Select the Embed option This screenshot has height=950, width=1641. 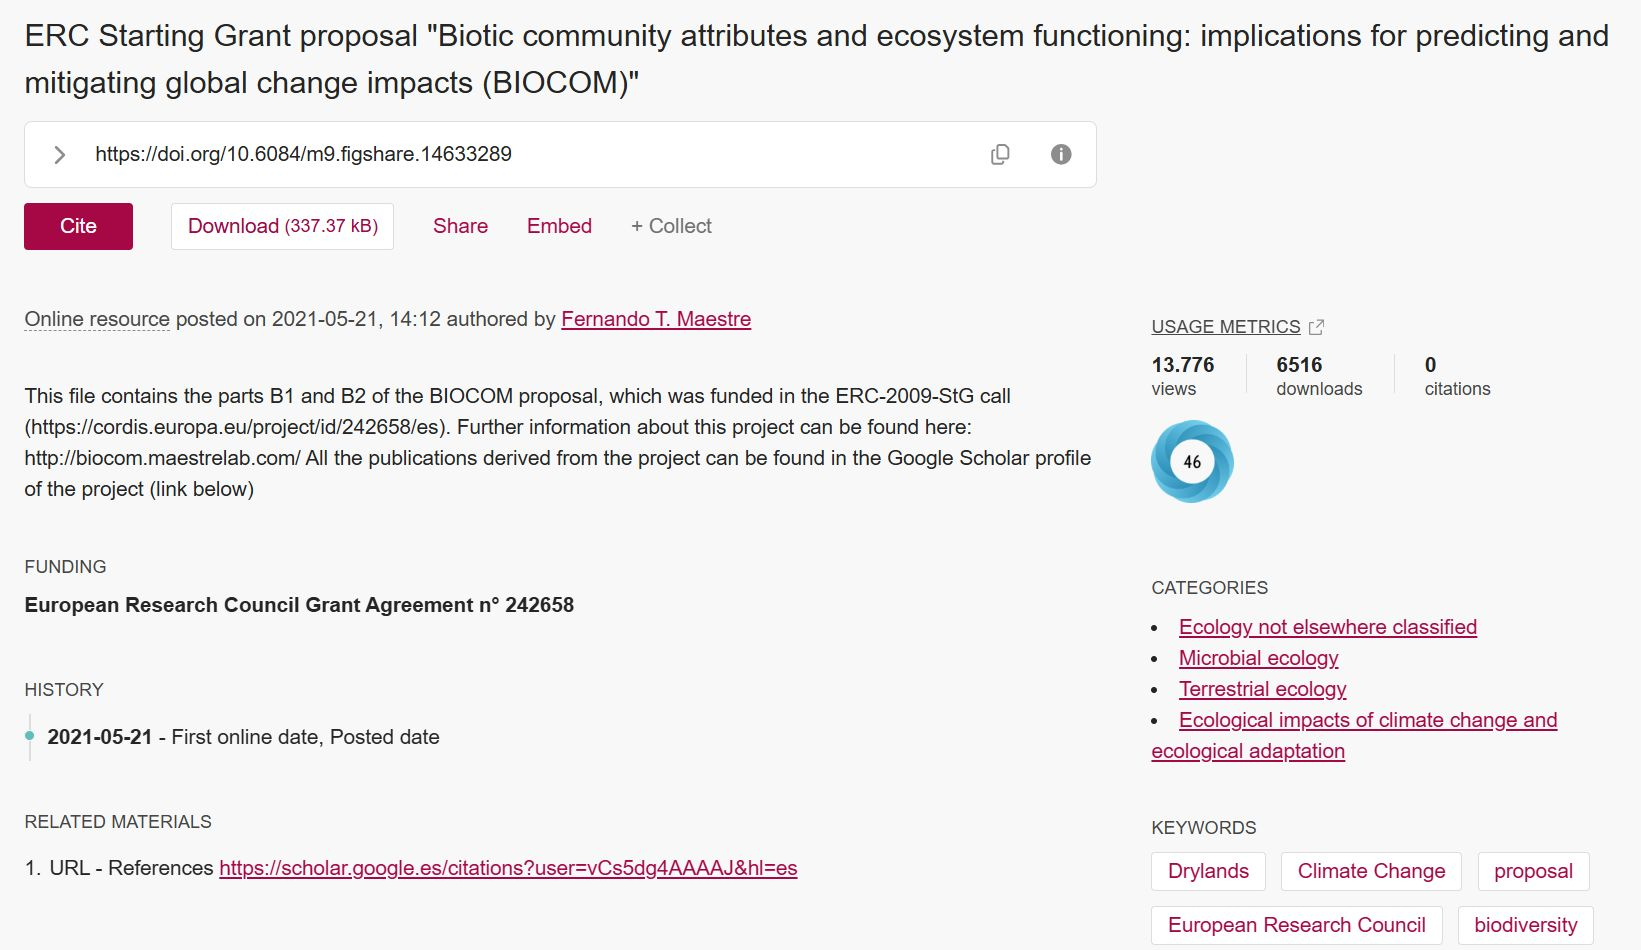(559, 226)
